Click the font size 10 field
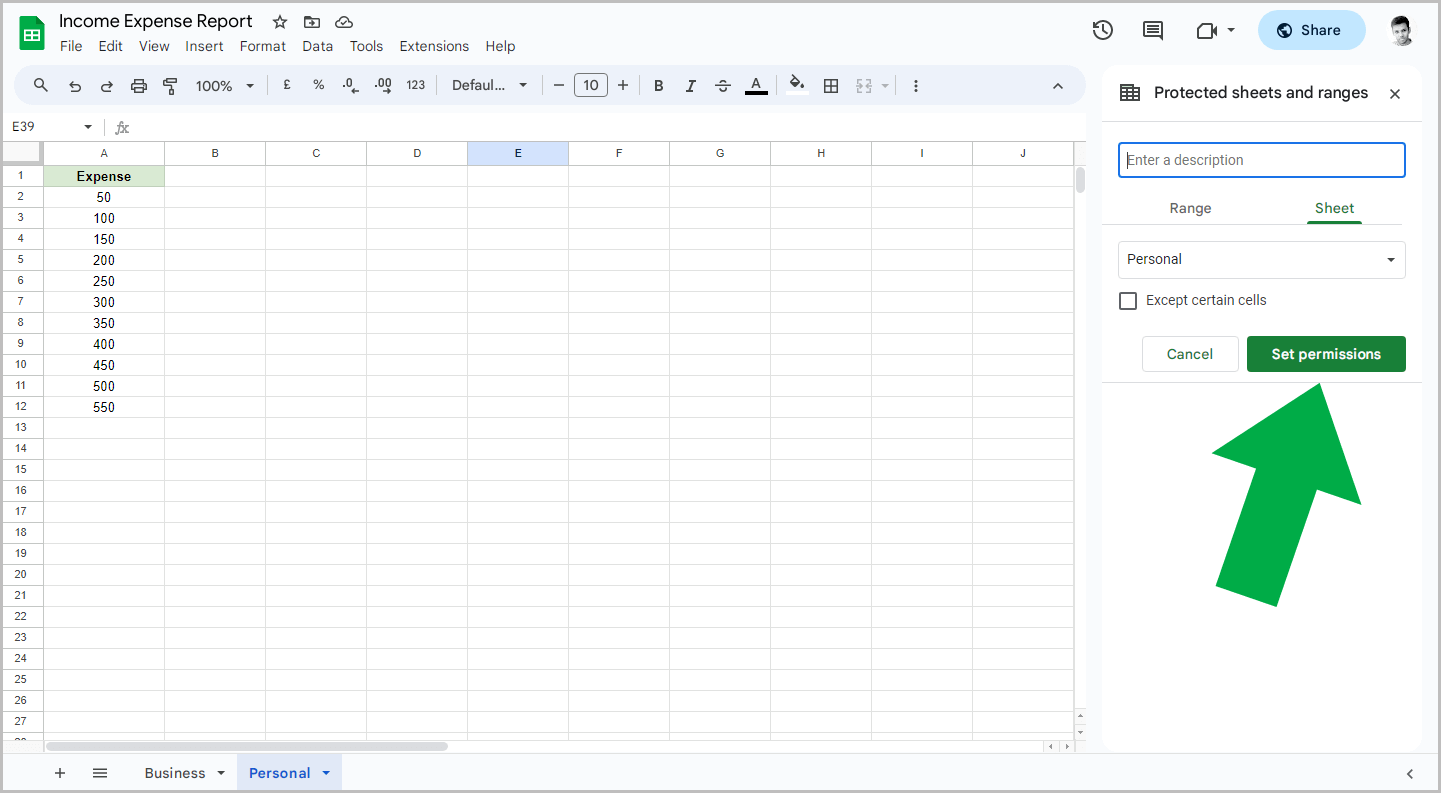The height and width of the screenshot is (793, 1441). coord(591,86)
